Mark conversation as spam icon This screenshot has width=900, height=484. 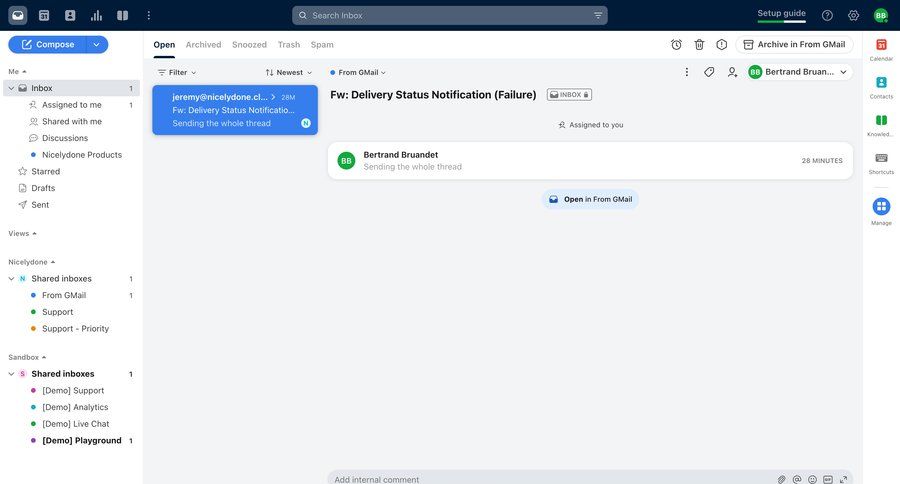coord(721,44)
